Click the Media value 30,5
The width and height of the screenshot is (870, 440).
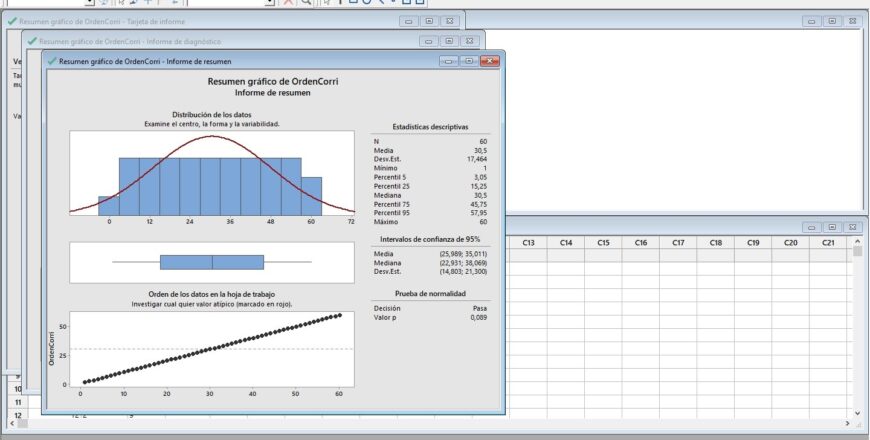pos(480,150)
